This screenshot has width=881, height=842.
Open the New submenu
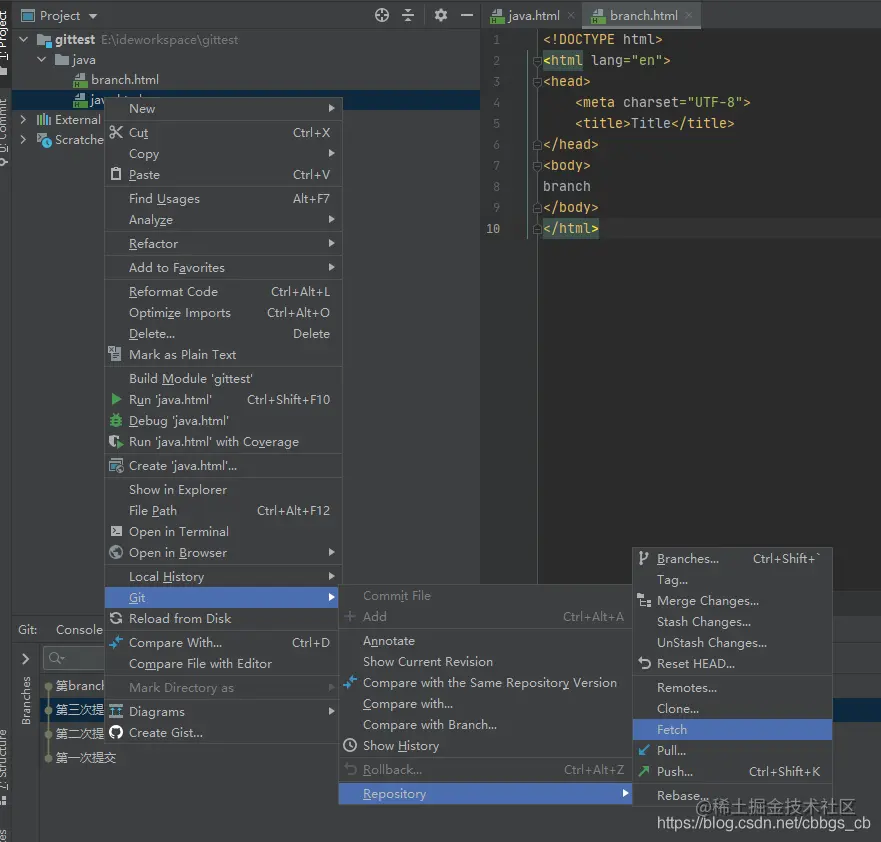point(224,108)
